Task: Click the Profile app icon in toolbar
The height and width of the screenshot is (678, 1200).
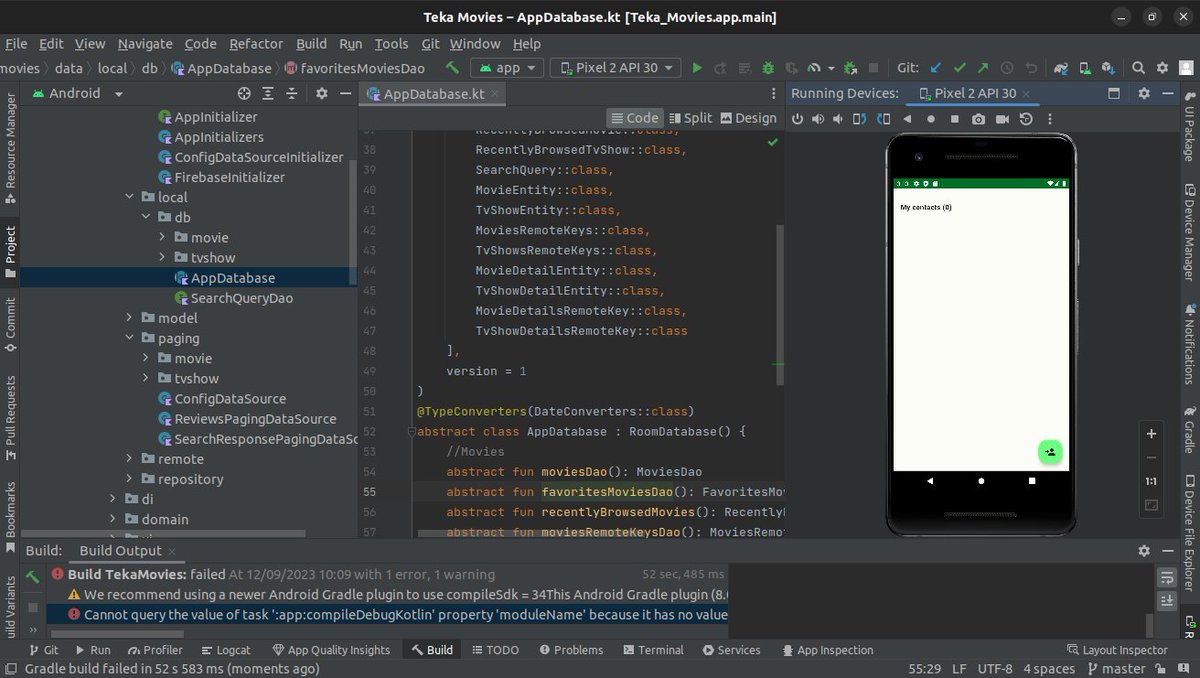Action: point(814,68)
